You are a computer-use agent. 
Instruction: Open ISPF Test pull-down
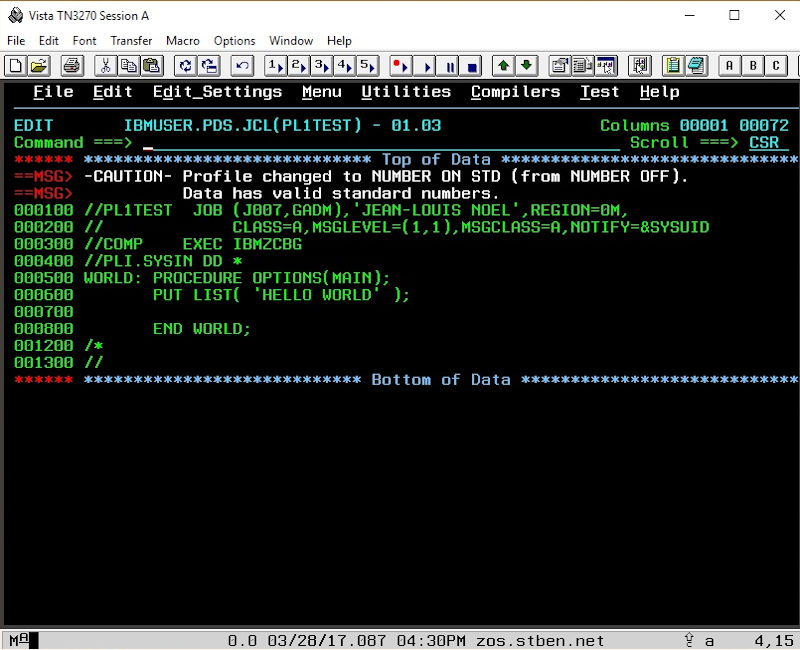click(x=599, y=92)
